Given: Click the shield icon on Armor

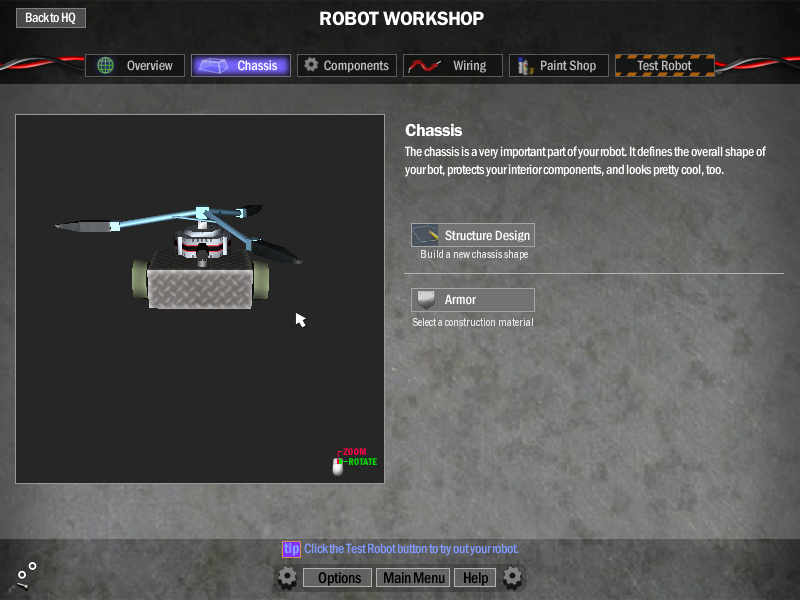Looking at the screenshot, I should pos(426,300).
